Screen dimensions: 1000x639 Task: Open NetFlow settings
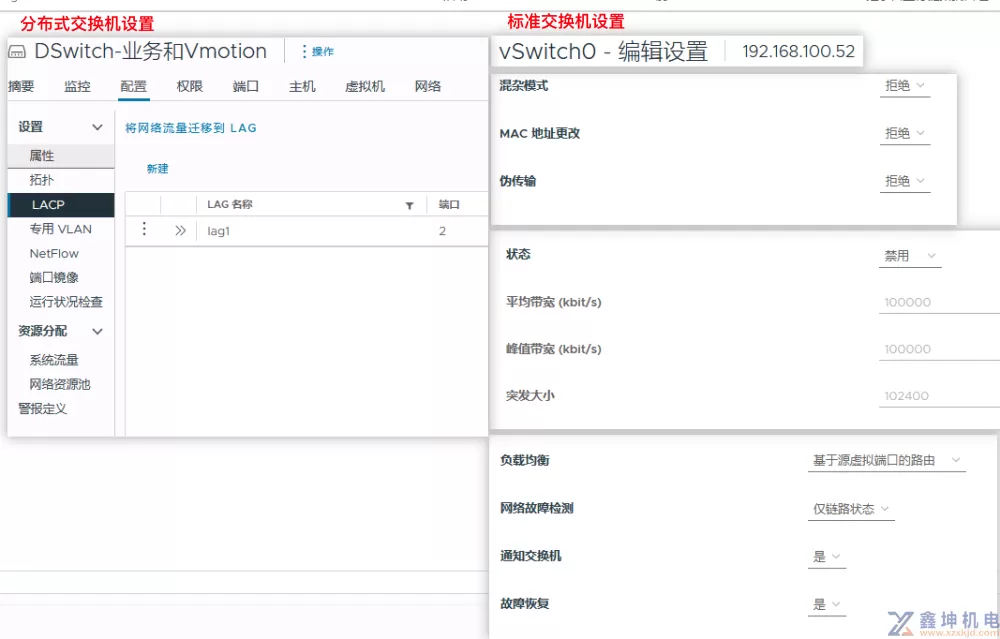pos(54,253)
